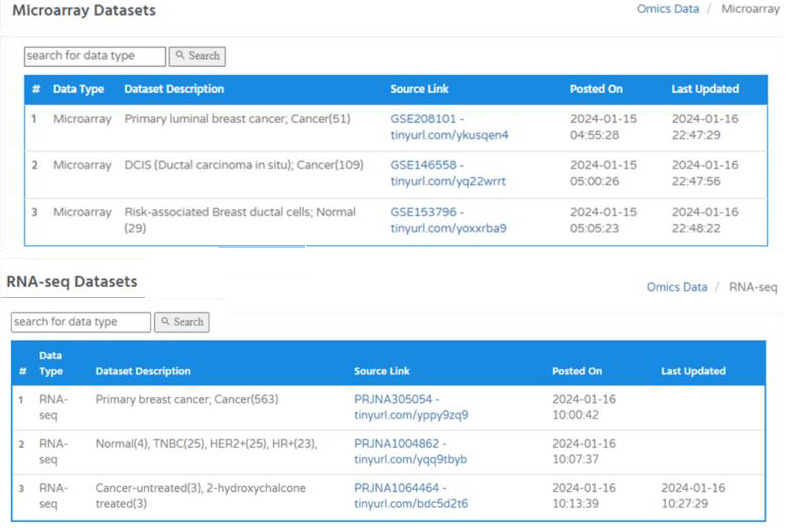
Task: Click the RNA-seq search input field
Action: tap(81, 322)
